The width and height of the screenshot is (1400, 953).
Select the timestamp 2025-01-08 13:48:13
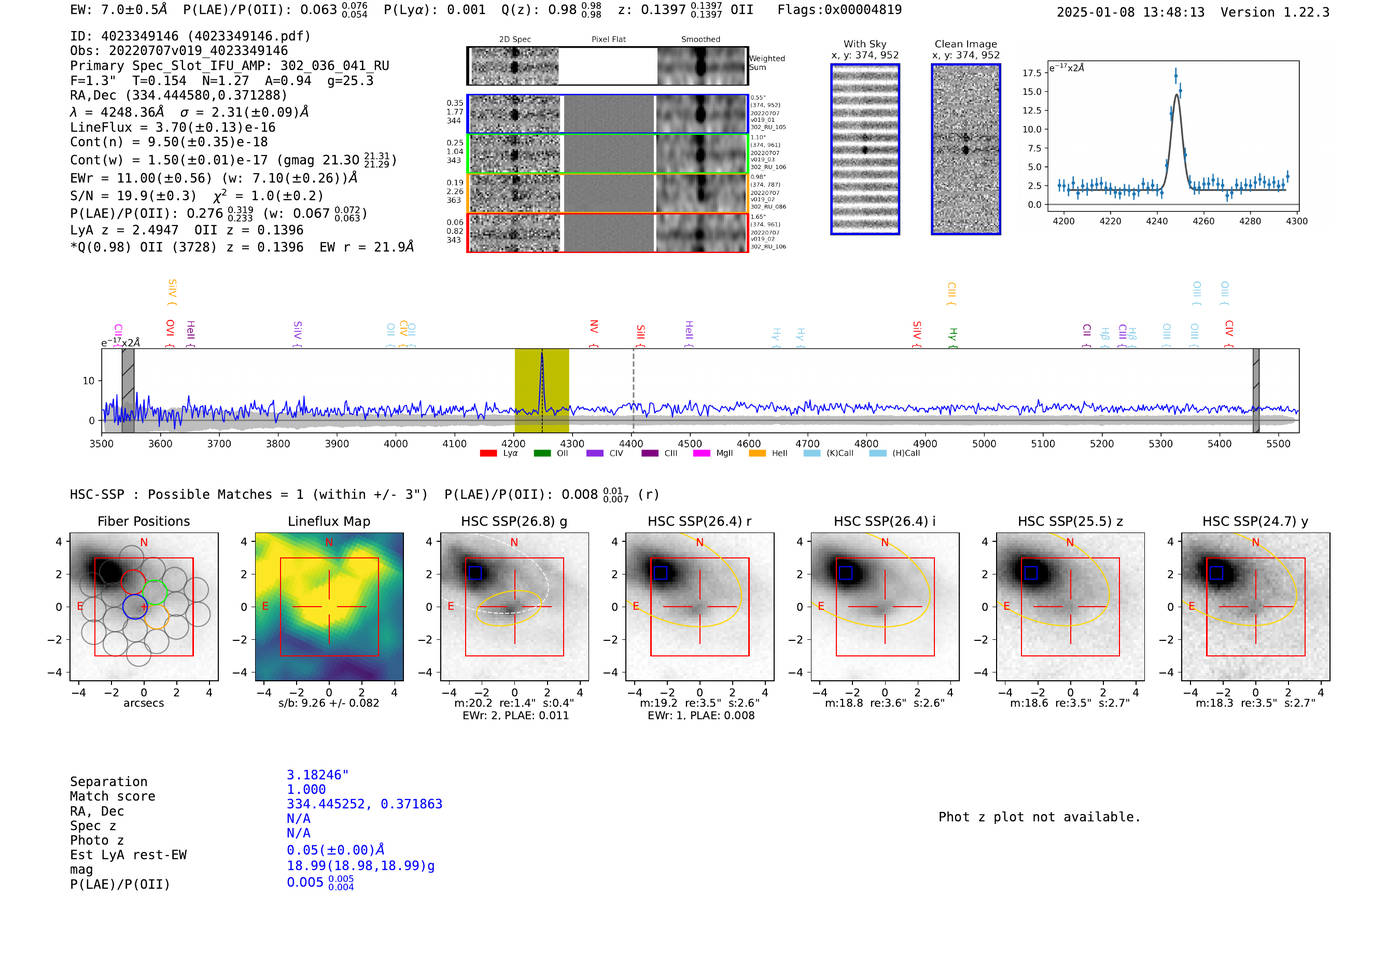1130,13
